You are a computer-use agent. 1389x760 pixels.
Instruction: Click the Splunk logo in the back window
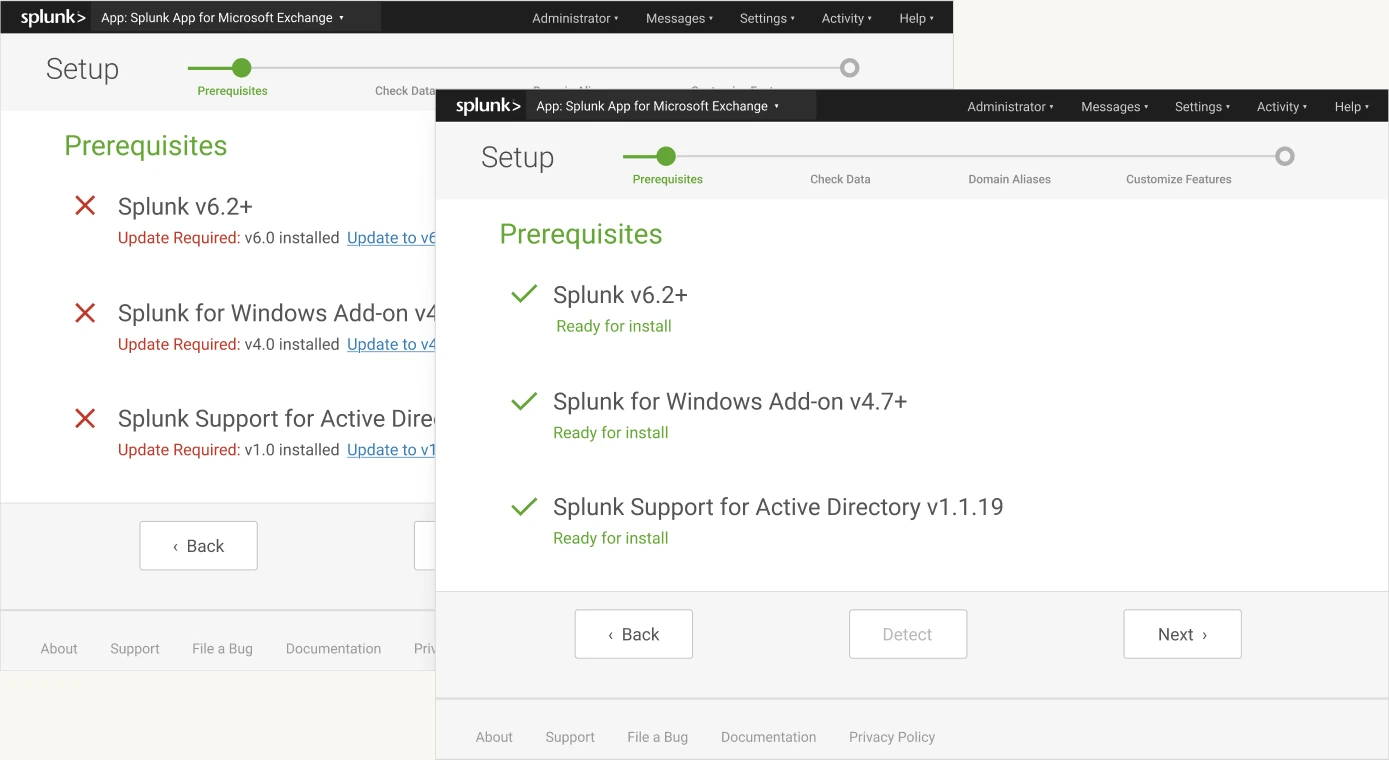pos(53,18)
